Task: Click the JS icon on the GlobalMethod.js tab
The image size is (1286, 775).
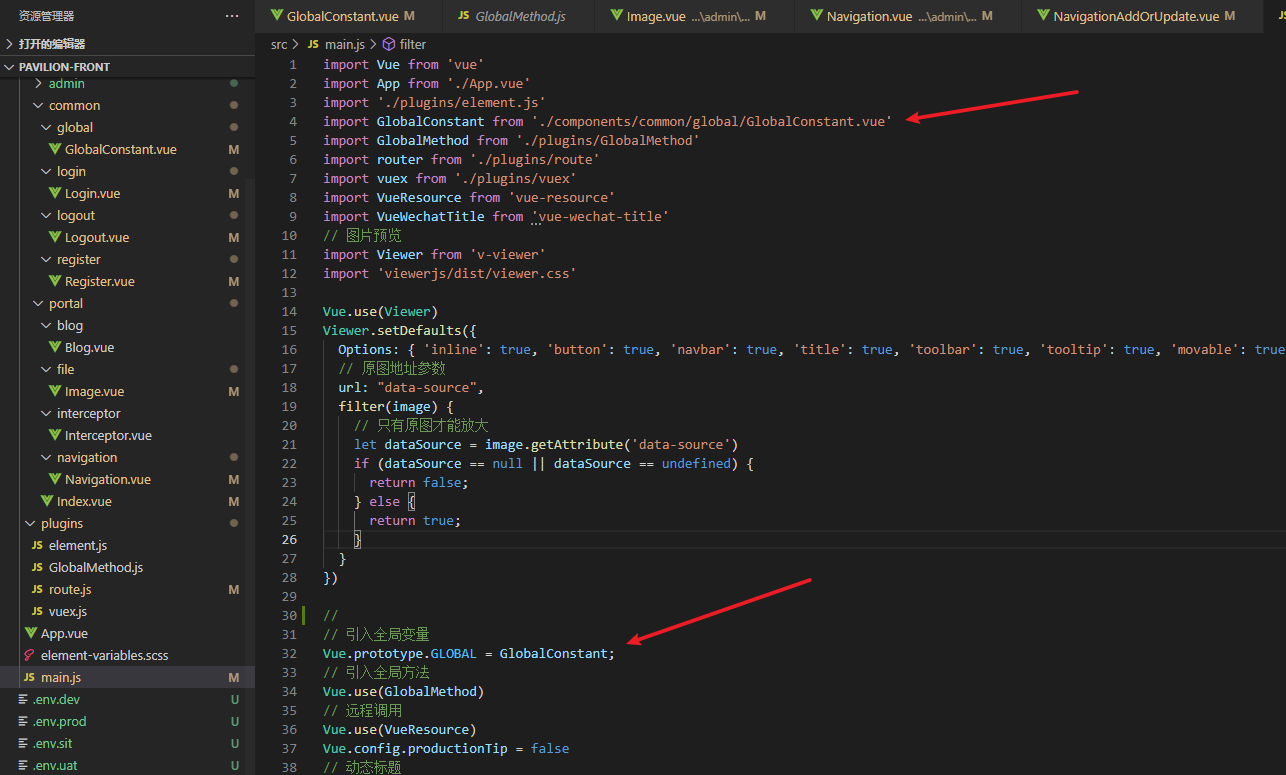Action: click(x=464, y=16)
